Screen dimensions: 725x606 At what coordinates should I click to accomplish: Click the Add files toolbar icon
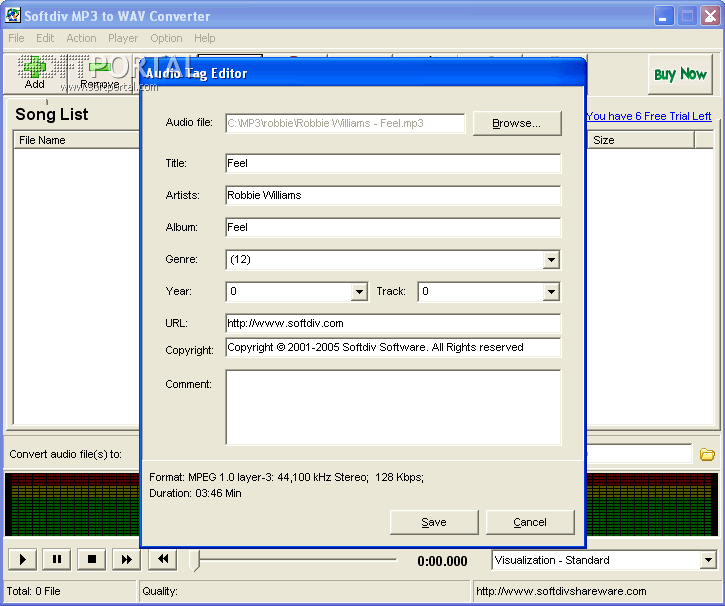[35, 73]
